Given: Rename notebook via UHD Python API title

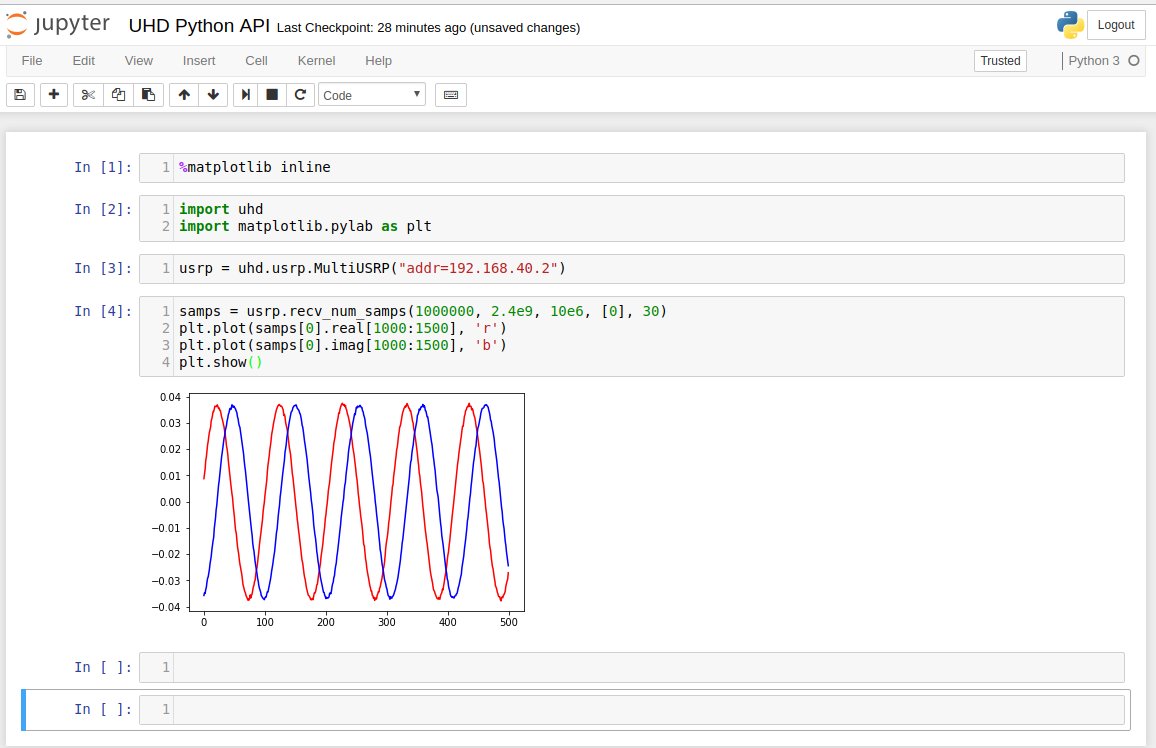Looking at the screenshot, I should [199, 26].
